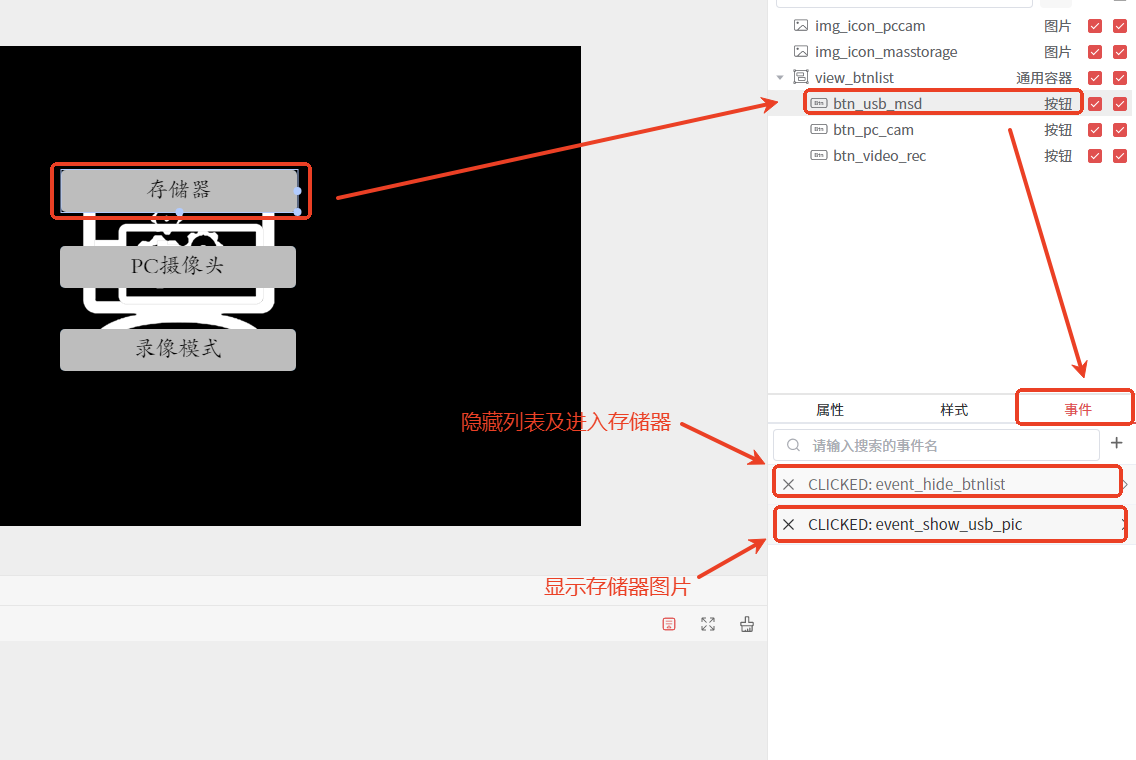Select the btn_pc_cam tree row
Screen dimensions: 1136x760
951,130
